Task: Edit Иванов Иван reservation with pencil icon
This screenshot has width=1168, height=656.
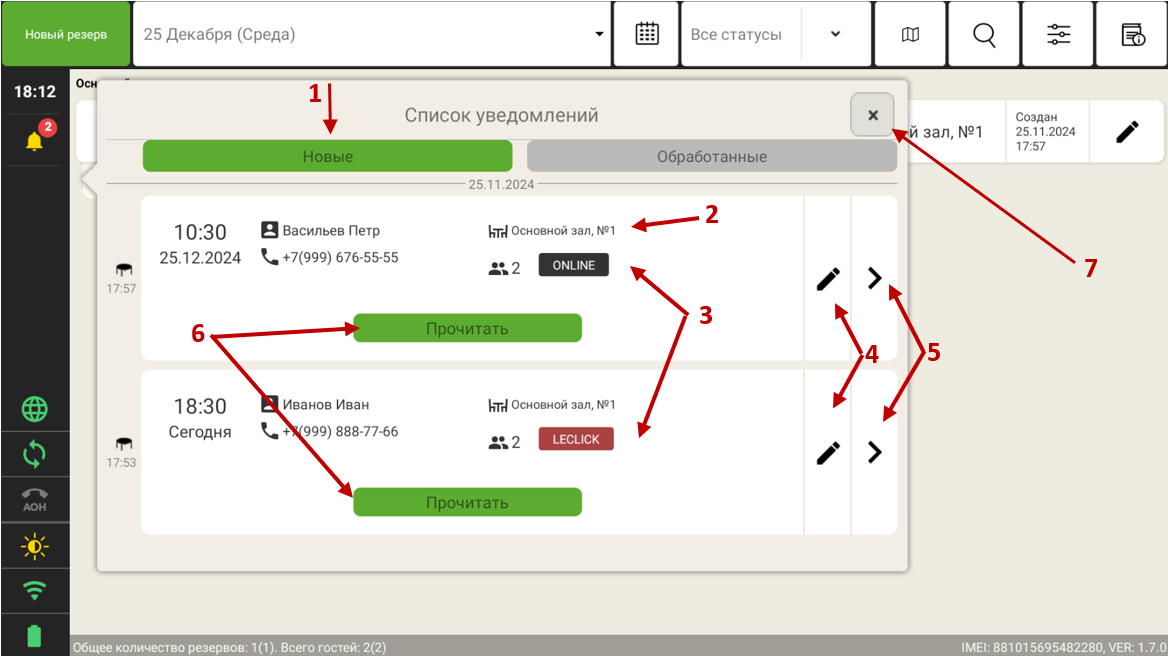Action: [828, 453]
